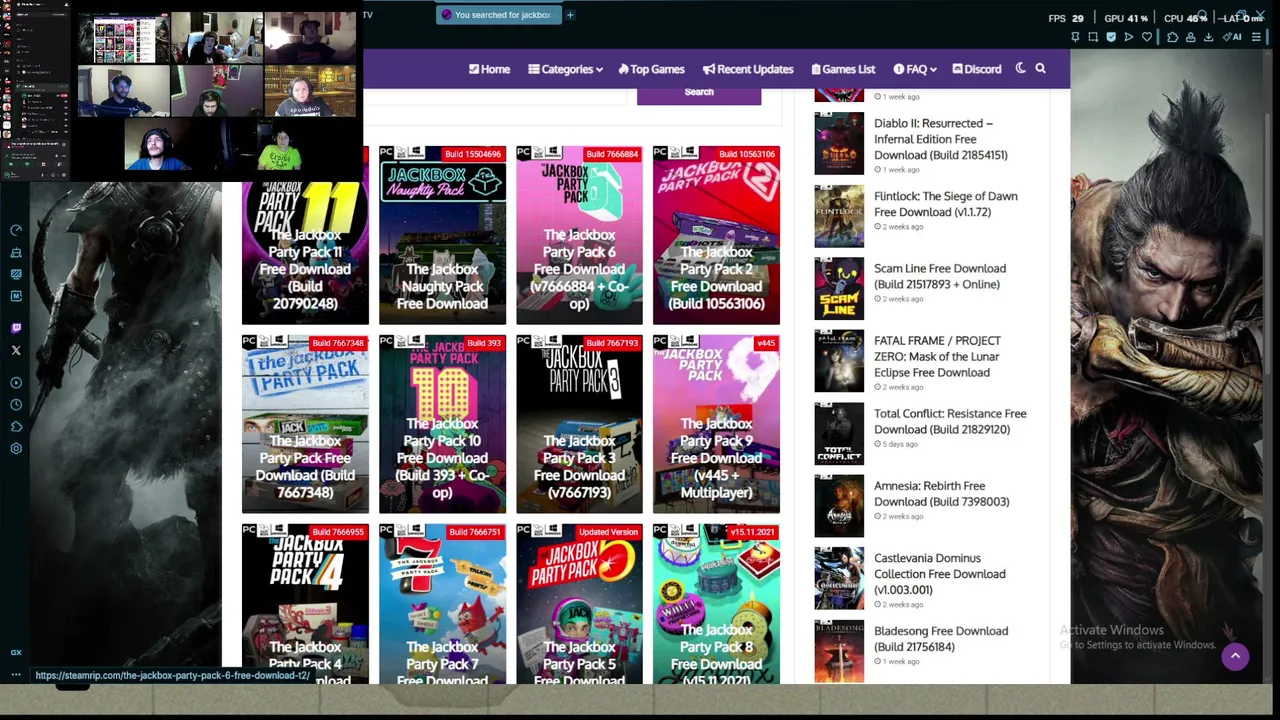Screen dimensions: 1280x720
Task: Open Jackbox Party Pack 3 game card
Action: pos(579,424)
